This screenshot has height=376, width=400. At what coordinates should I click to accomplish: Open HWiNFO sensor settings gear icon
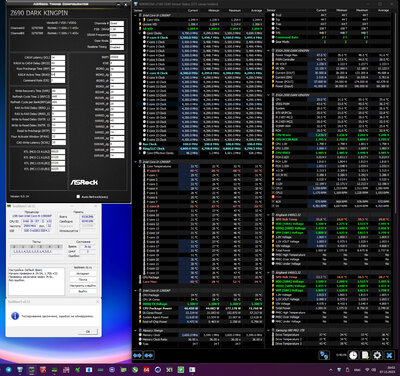[377, 355]
